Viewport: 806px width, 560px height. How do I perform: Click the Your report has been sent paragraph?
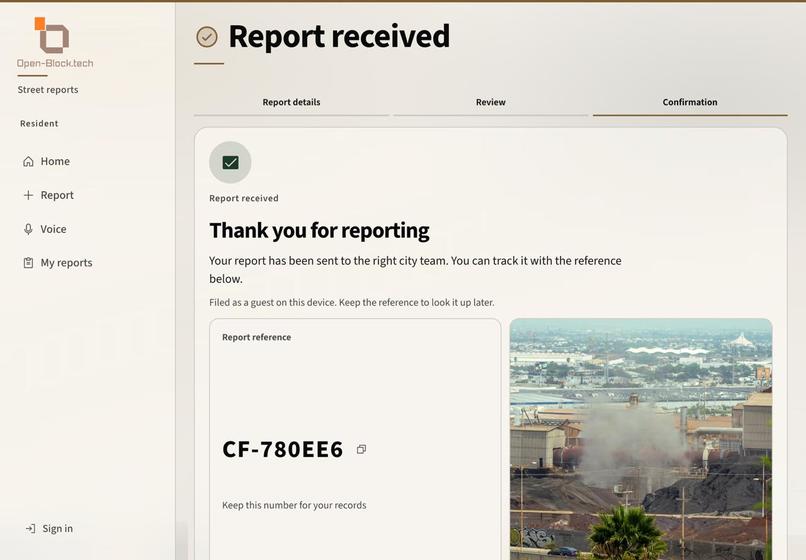click(x=415, y=269)
